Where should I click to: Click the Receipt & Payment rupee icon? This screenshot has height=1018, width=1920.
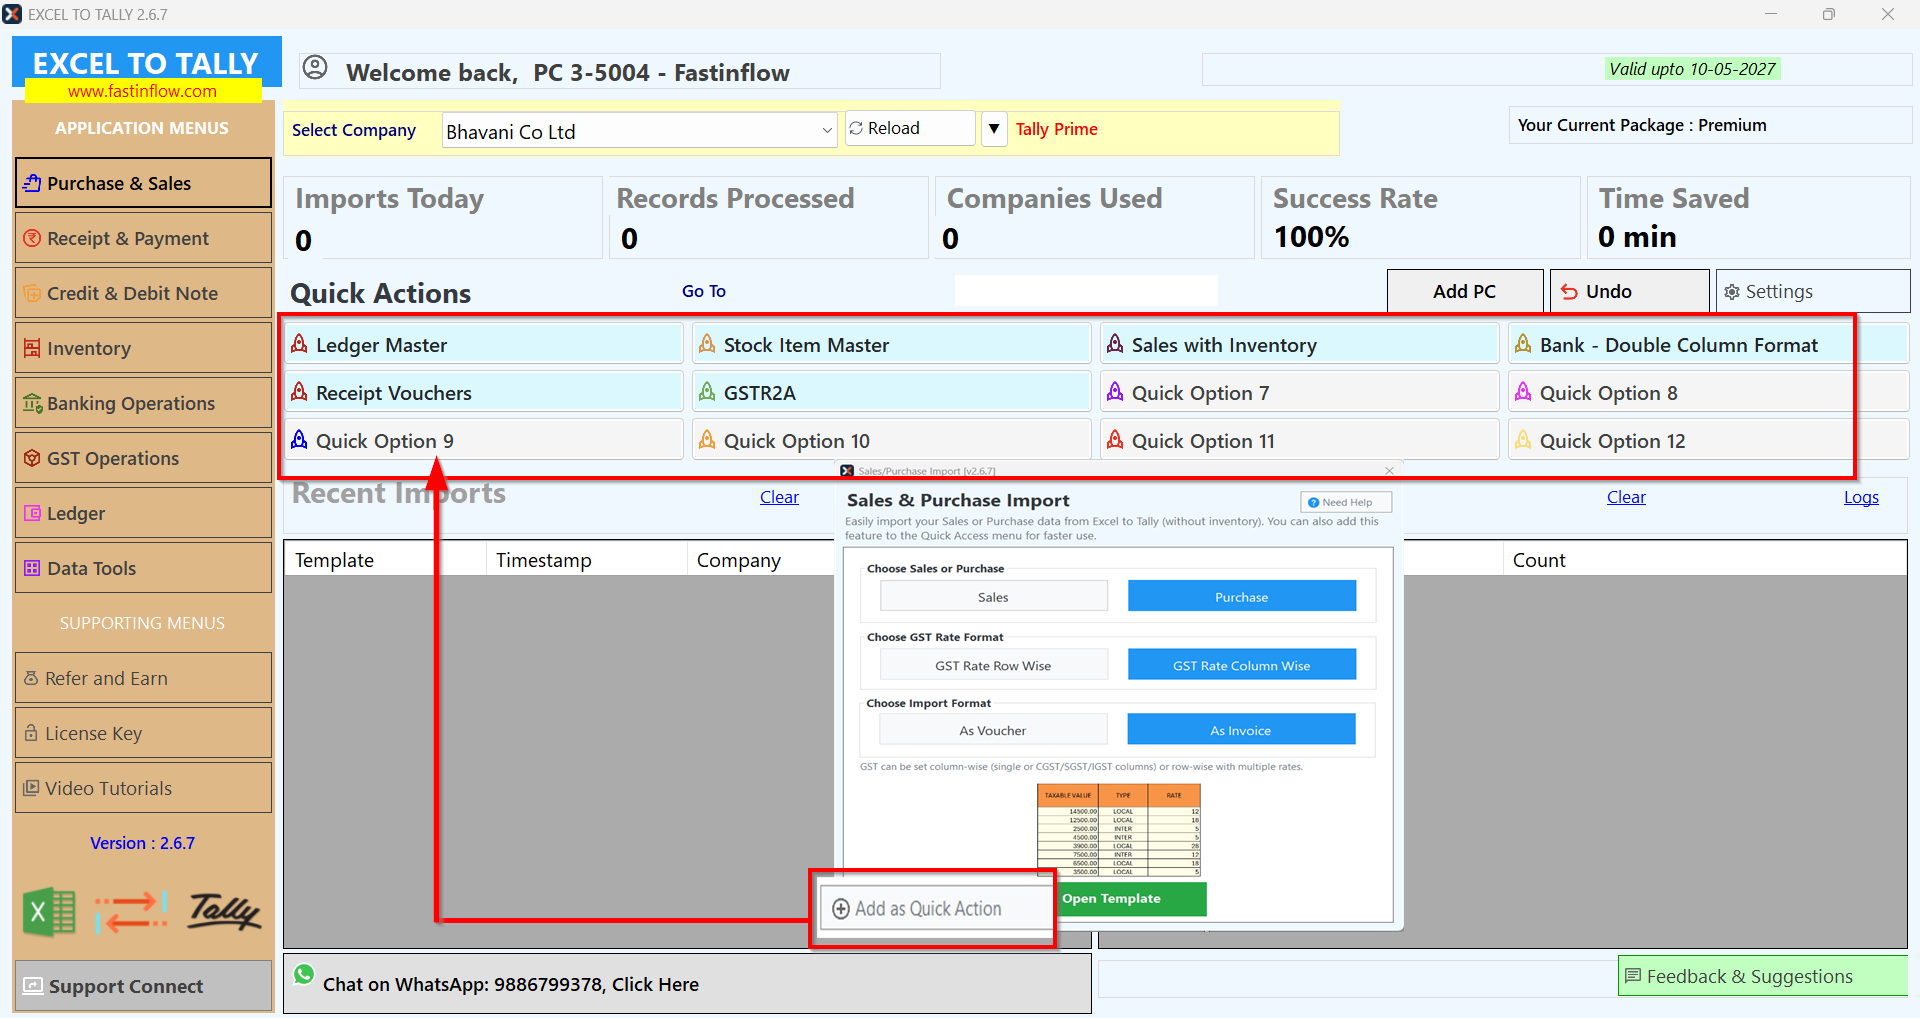32,238
